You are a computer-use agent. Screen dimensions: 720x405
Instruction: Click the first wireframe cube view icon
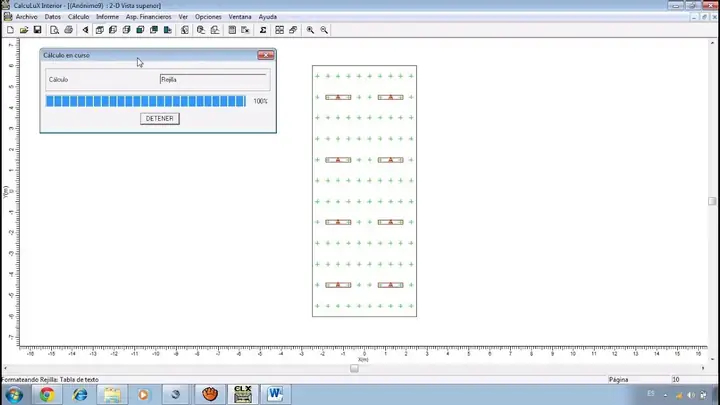[99, 30]
